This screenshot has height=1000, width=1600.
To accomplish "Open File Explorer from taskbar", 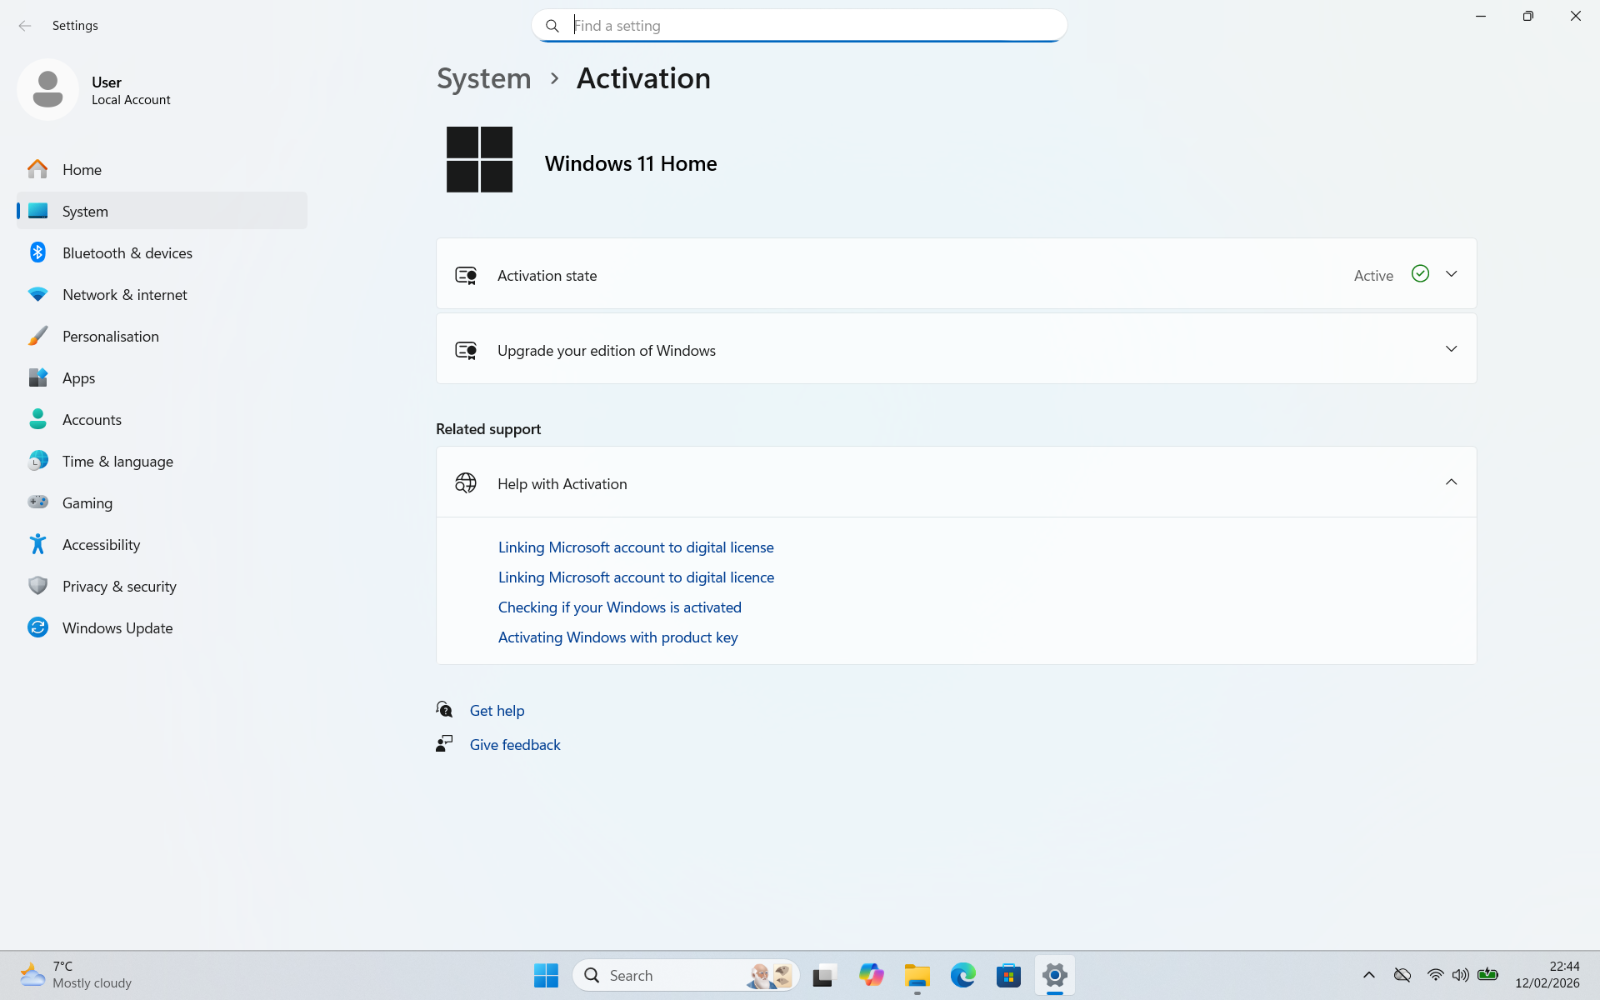I will tap(917, 975).
